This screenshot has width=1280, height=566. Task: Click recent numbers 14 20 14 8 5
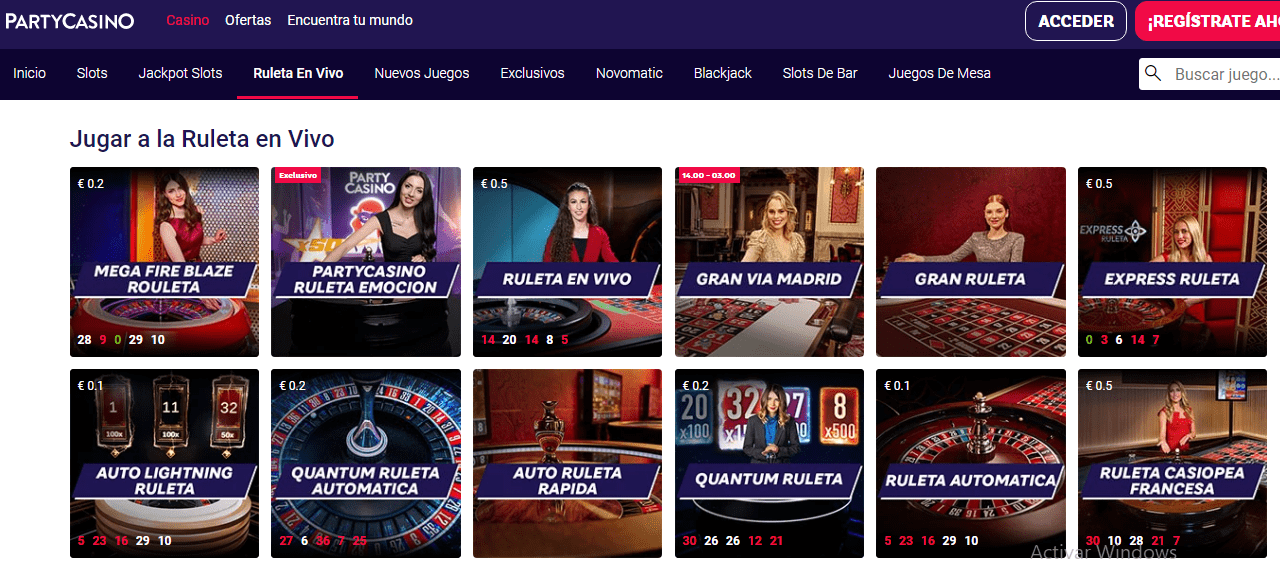[524, 340]
